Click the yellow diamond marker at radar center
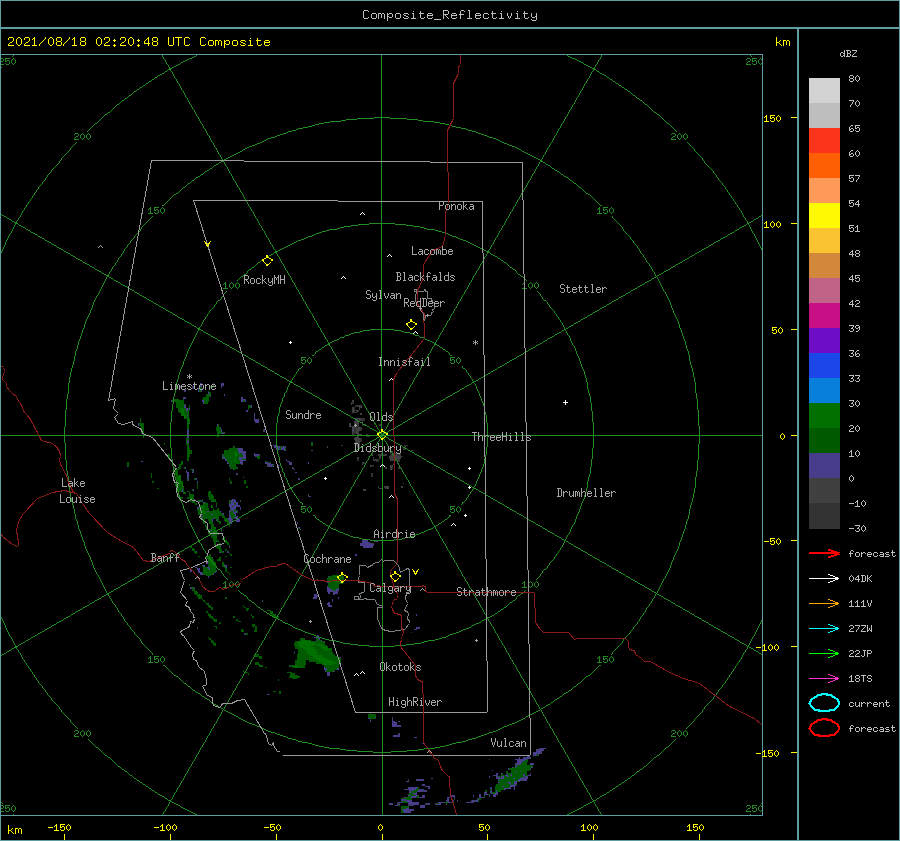Image resolution: width=900 pixels, height=841 pixels. [382, 435]
